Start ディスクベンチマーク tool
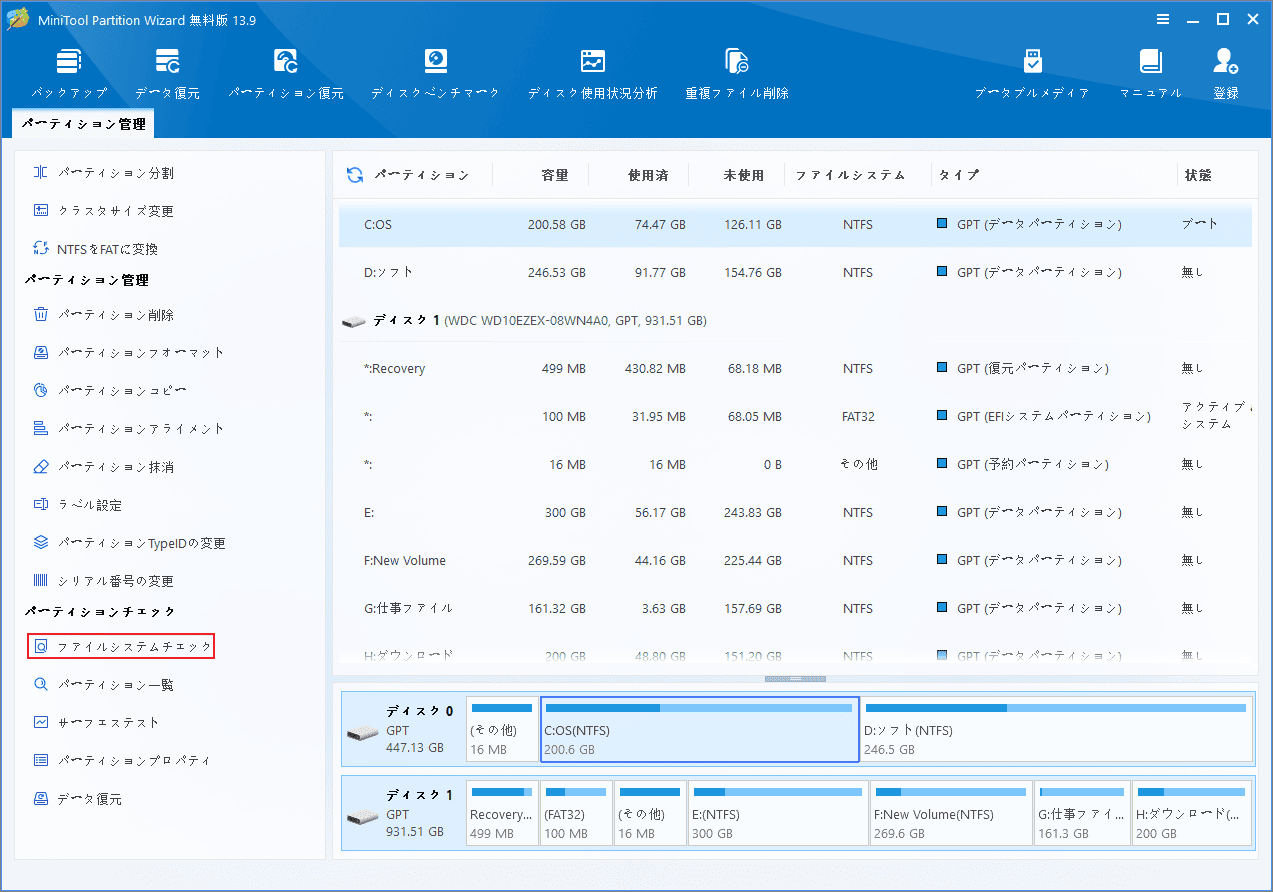Screen dimensions: 1273x892 pyautogui.click(x=435, y=74)
